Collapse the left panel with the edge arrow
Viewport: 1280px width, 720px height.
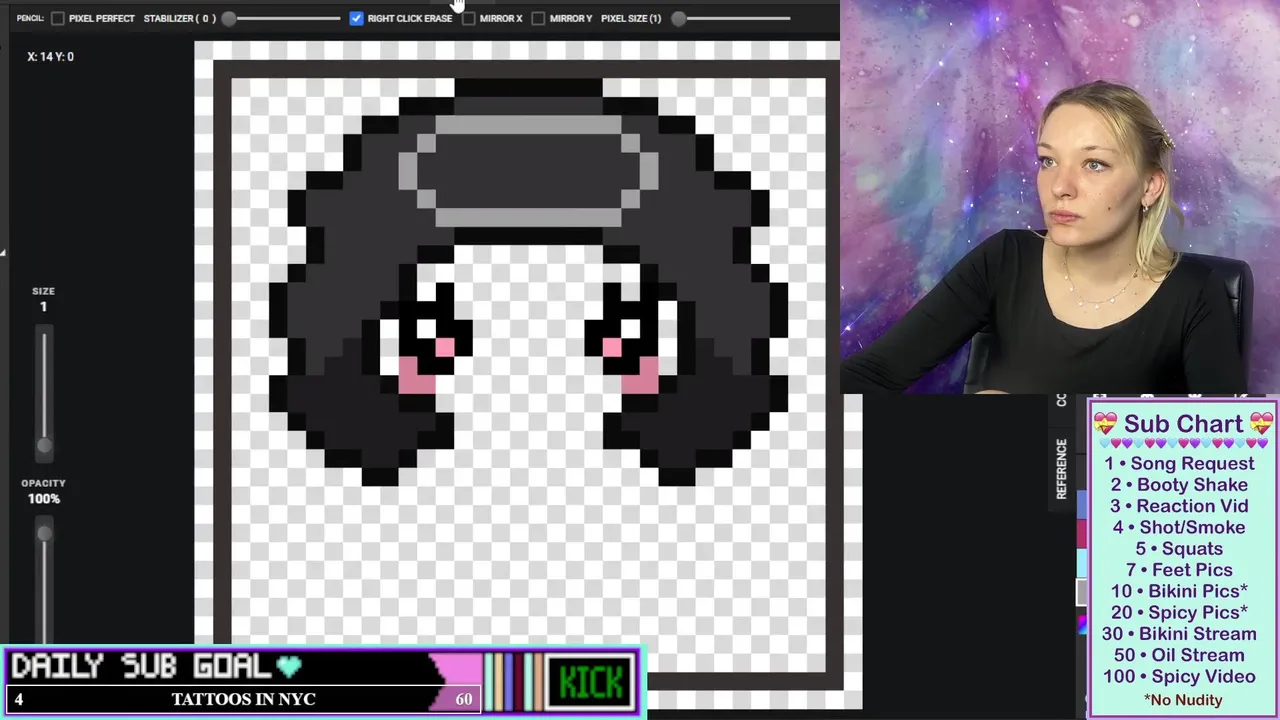click(x=3, y=252)
